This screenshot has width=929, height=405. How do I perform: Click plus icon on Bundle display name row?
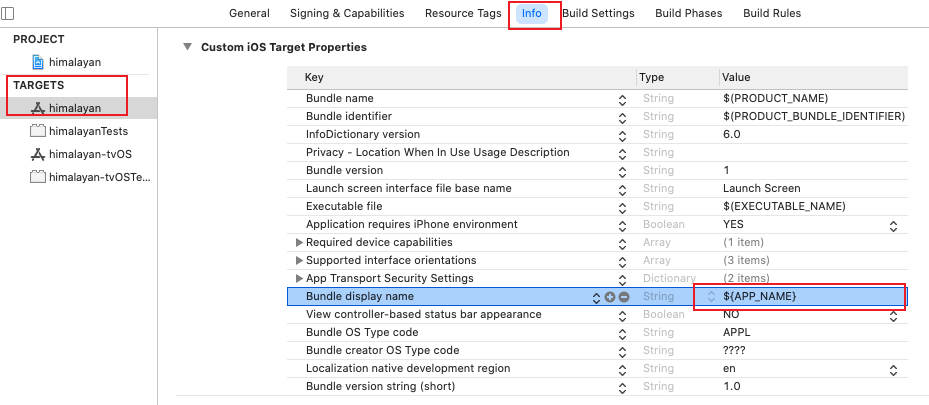(610, 297)
